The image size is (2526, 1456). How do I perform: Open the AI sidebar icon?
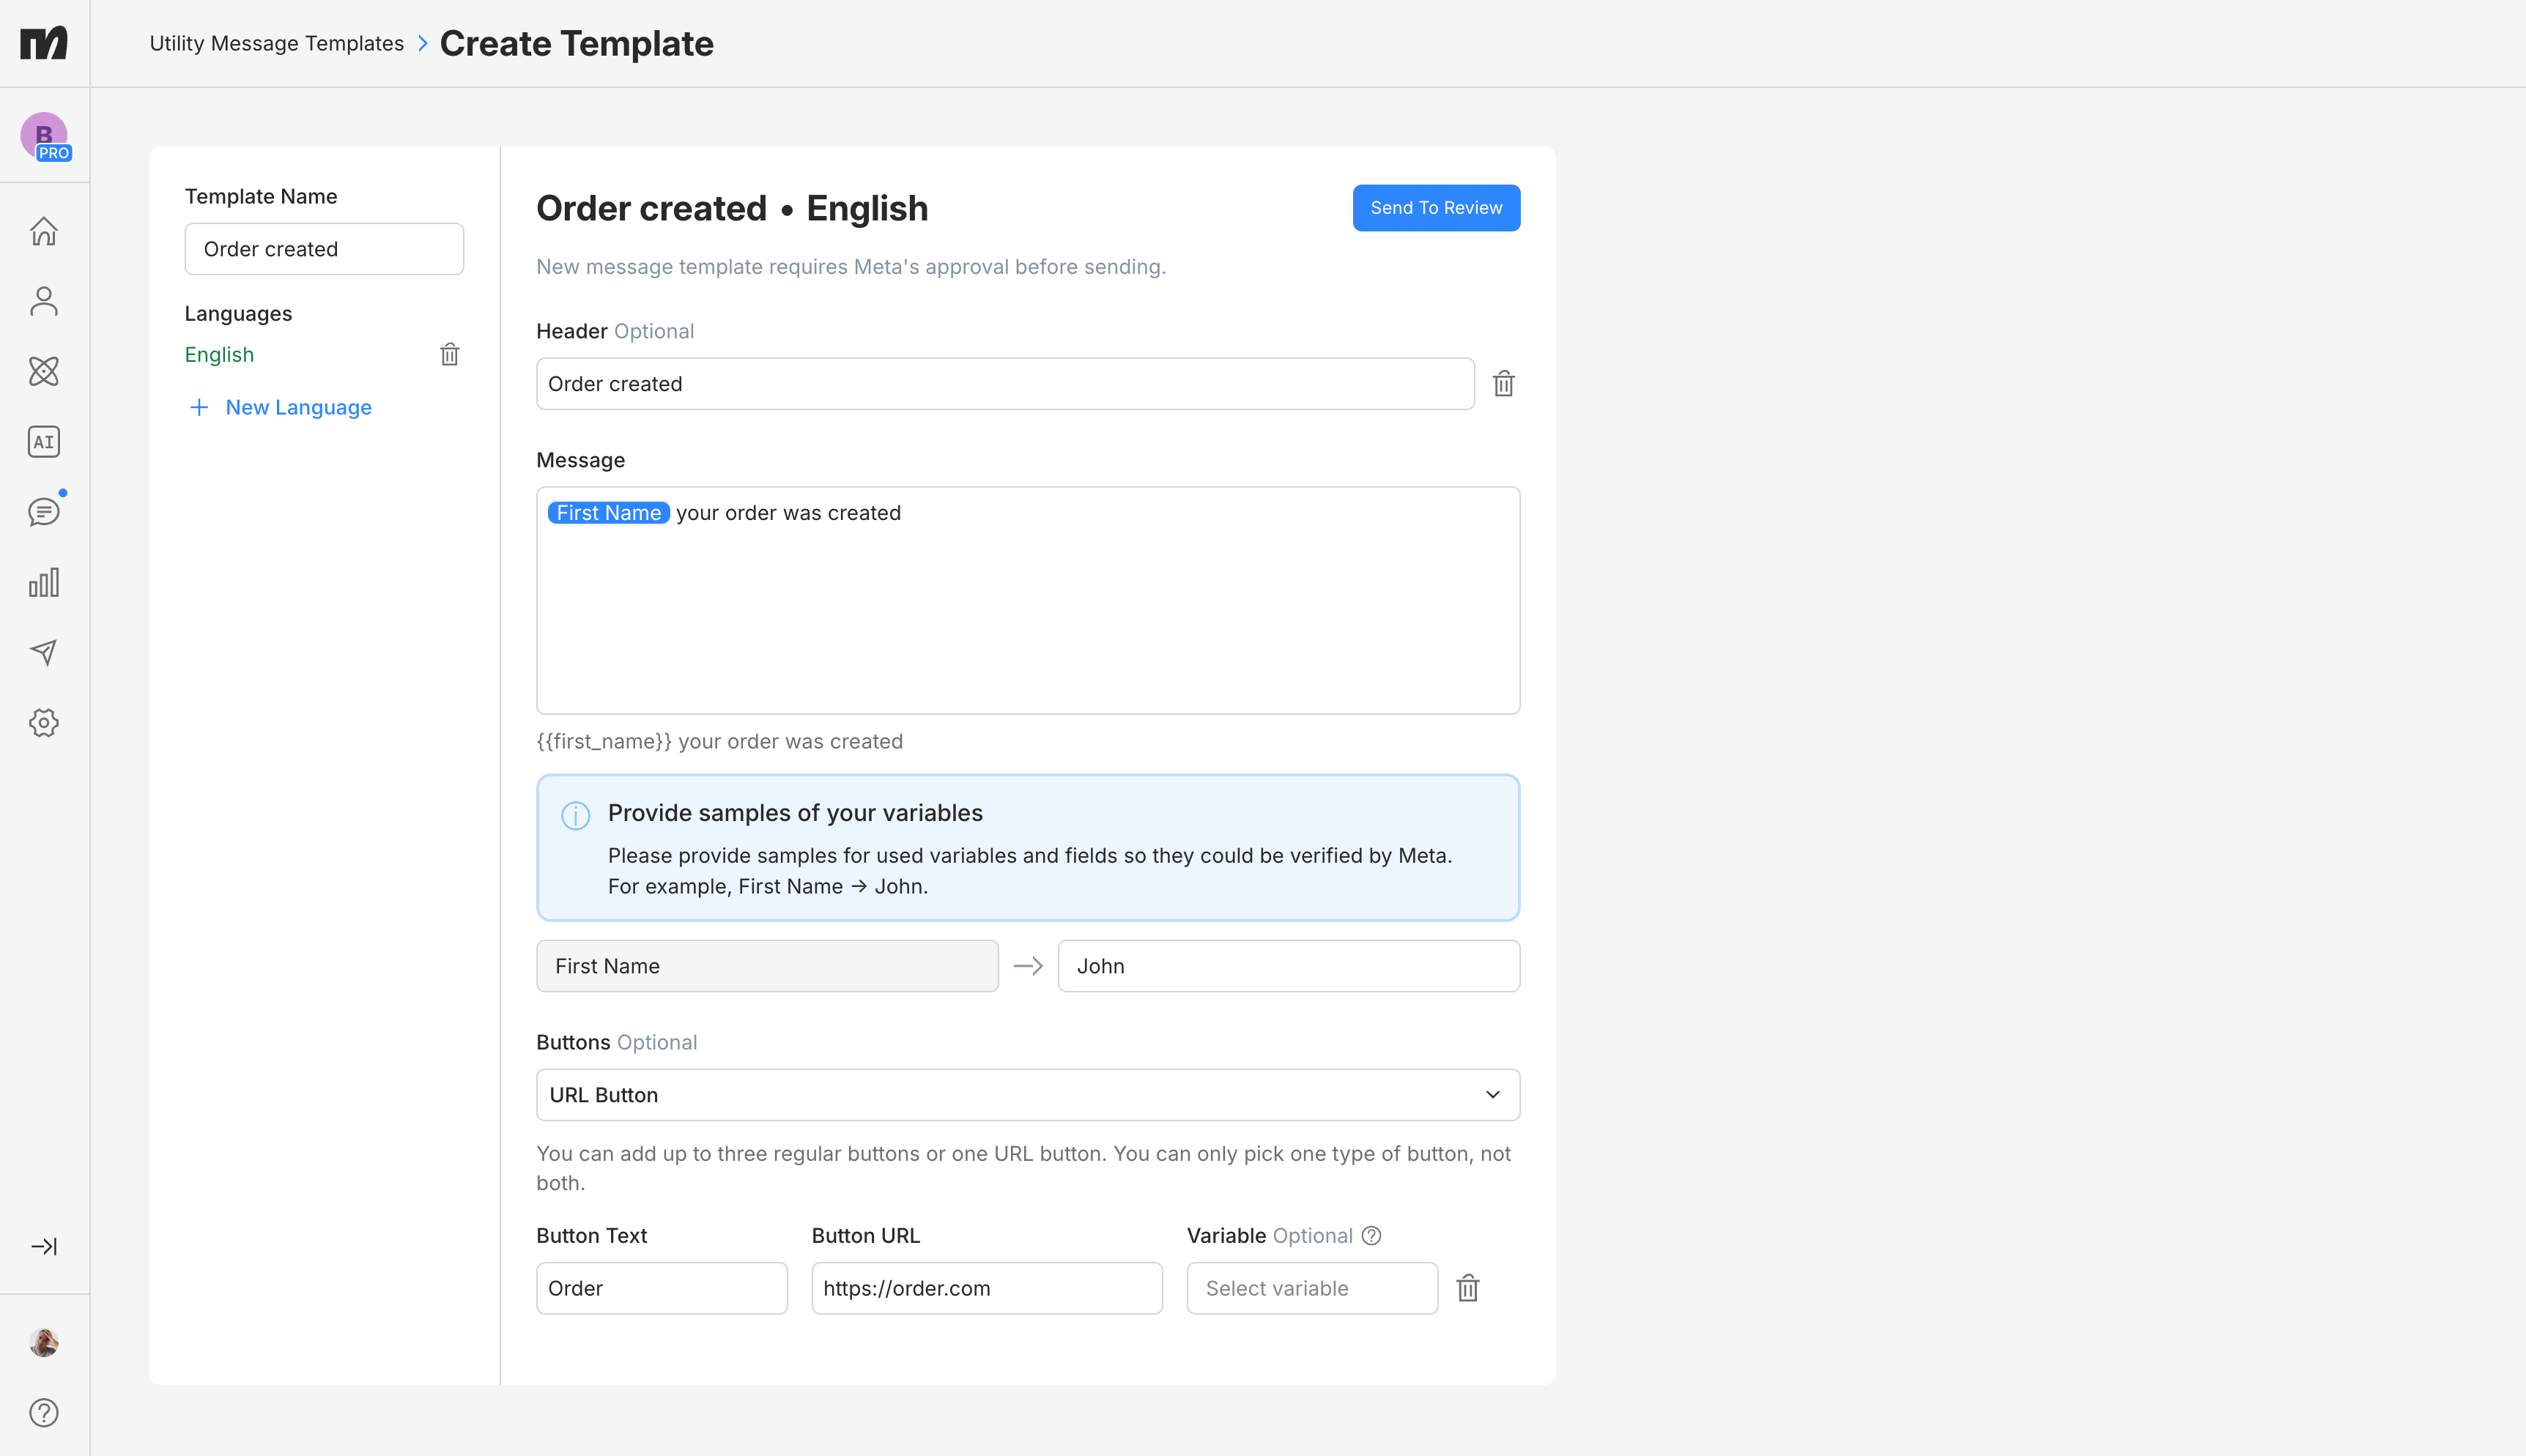click(44, 442)
